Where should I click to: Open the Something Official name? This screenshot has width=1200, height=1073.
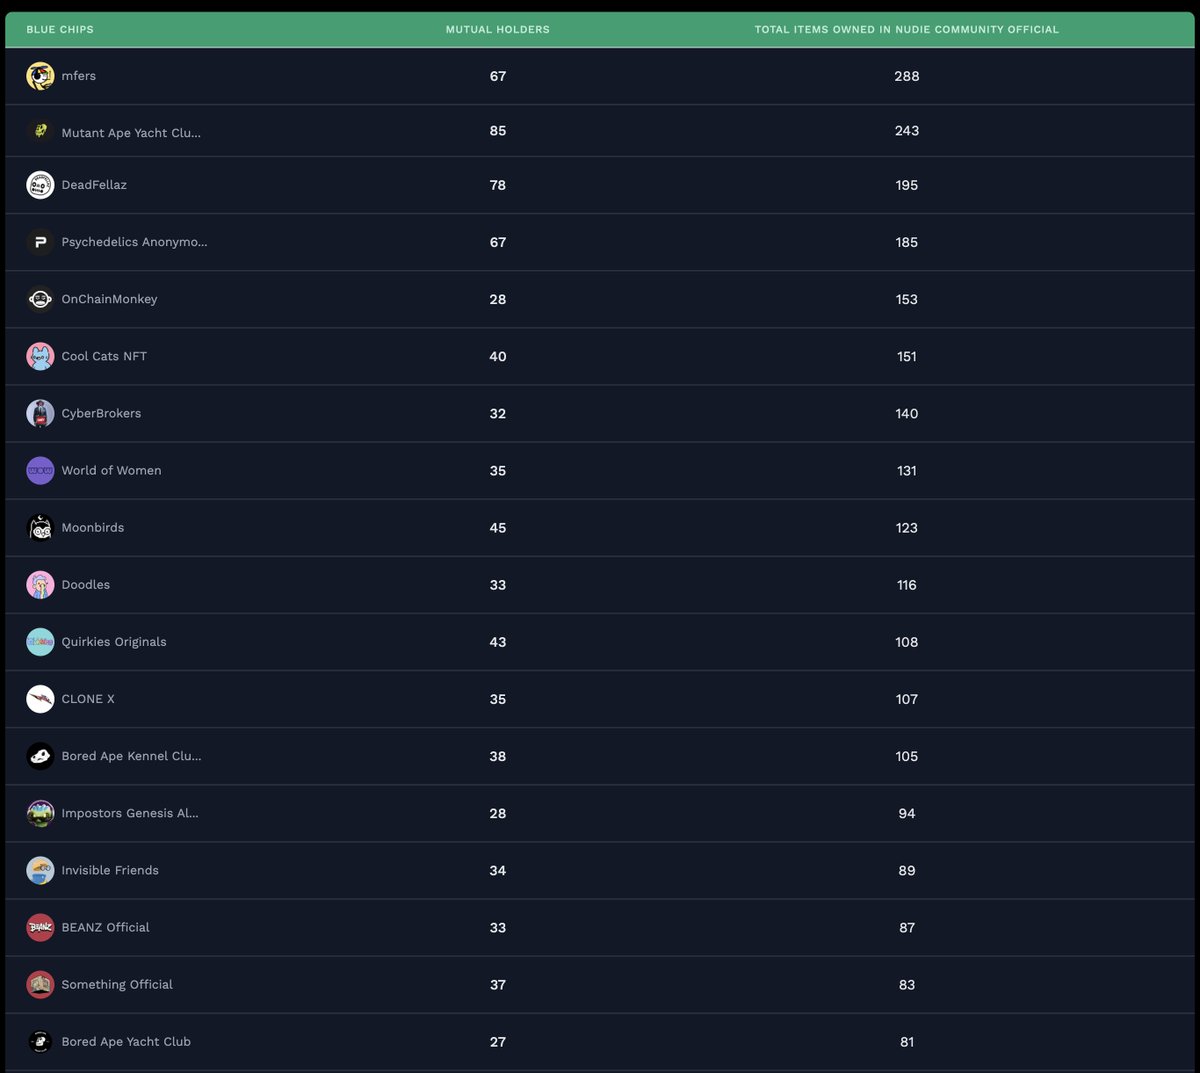click(117, 984)
